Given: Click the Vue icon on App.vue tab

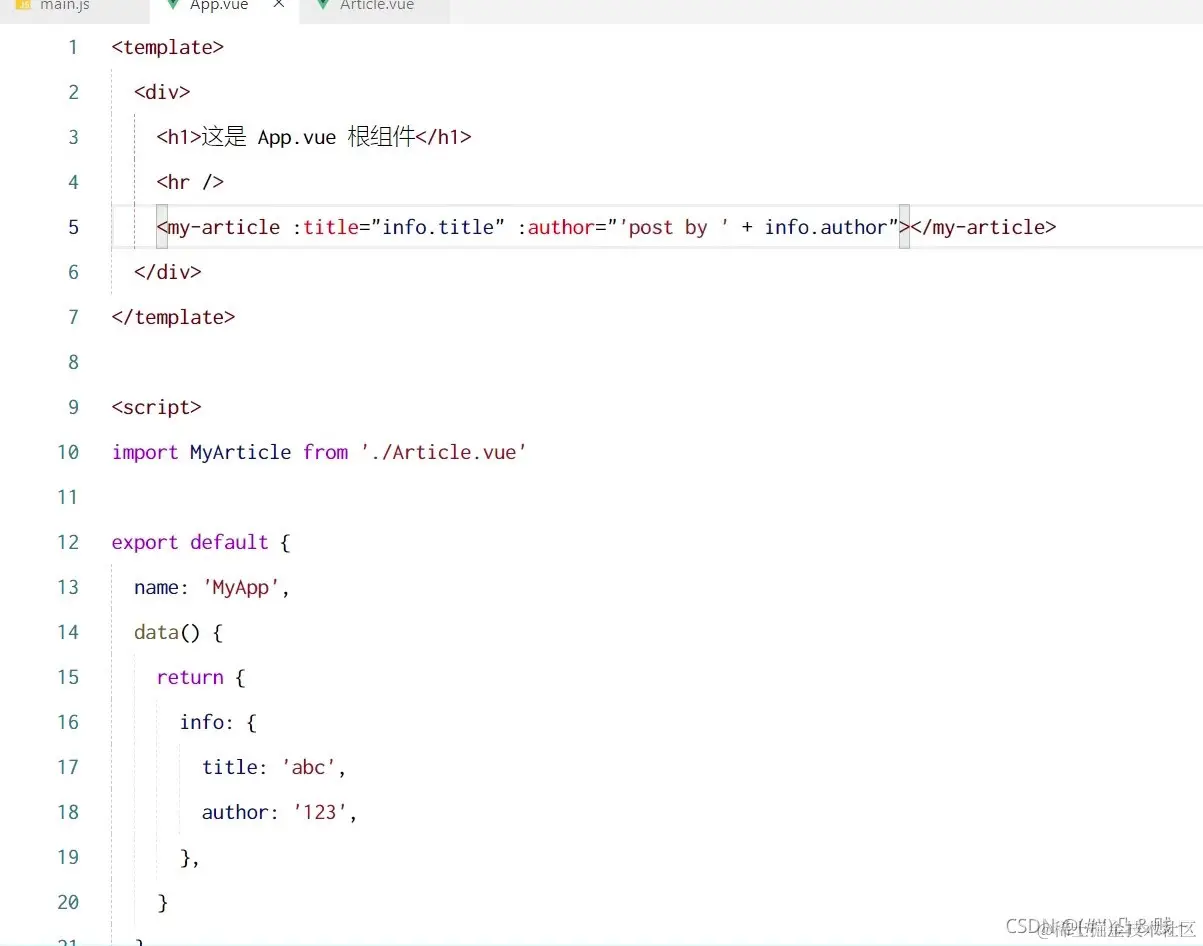Looking at the screenshot, I should coord(171,5).
